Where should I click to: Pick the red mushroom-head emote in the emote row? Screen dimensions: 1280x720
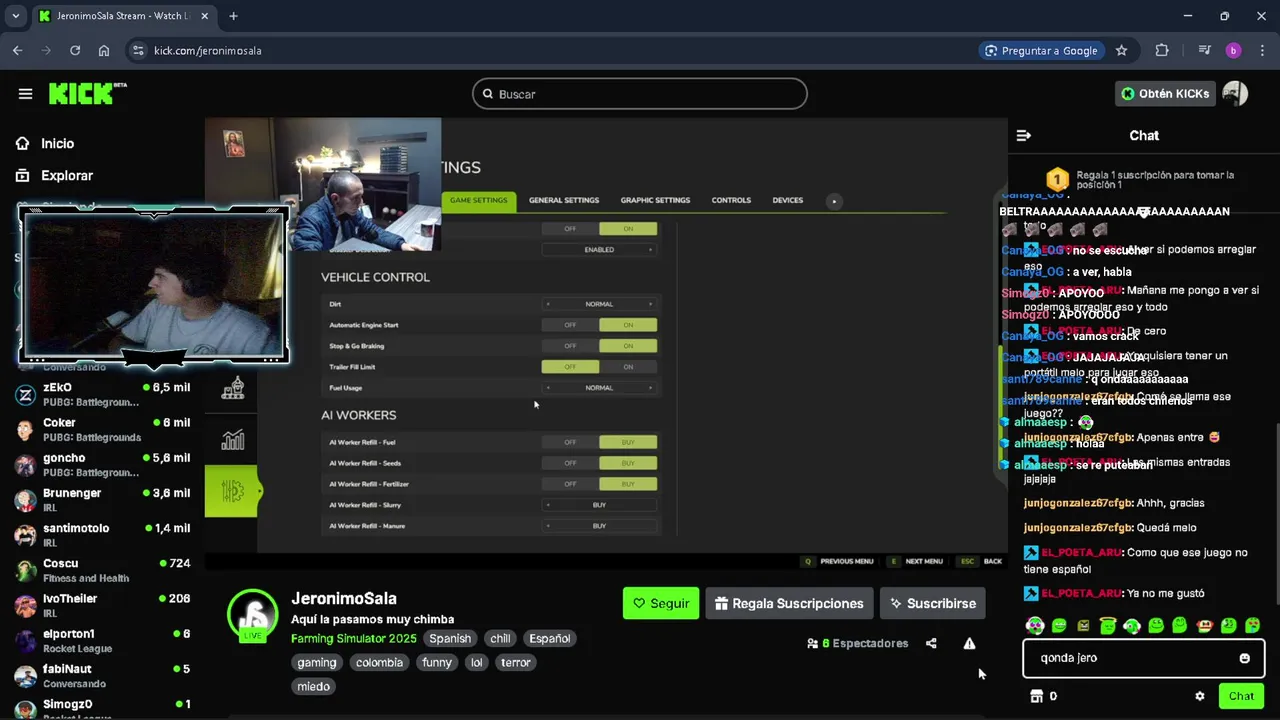[1204, 626]
